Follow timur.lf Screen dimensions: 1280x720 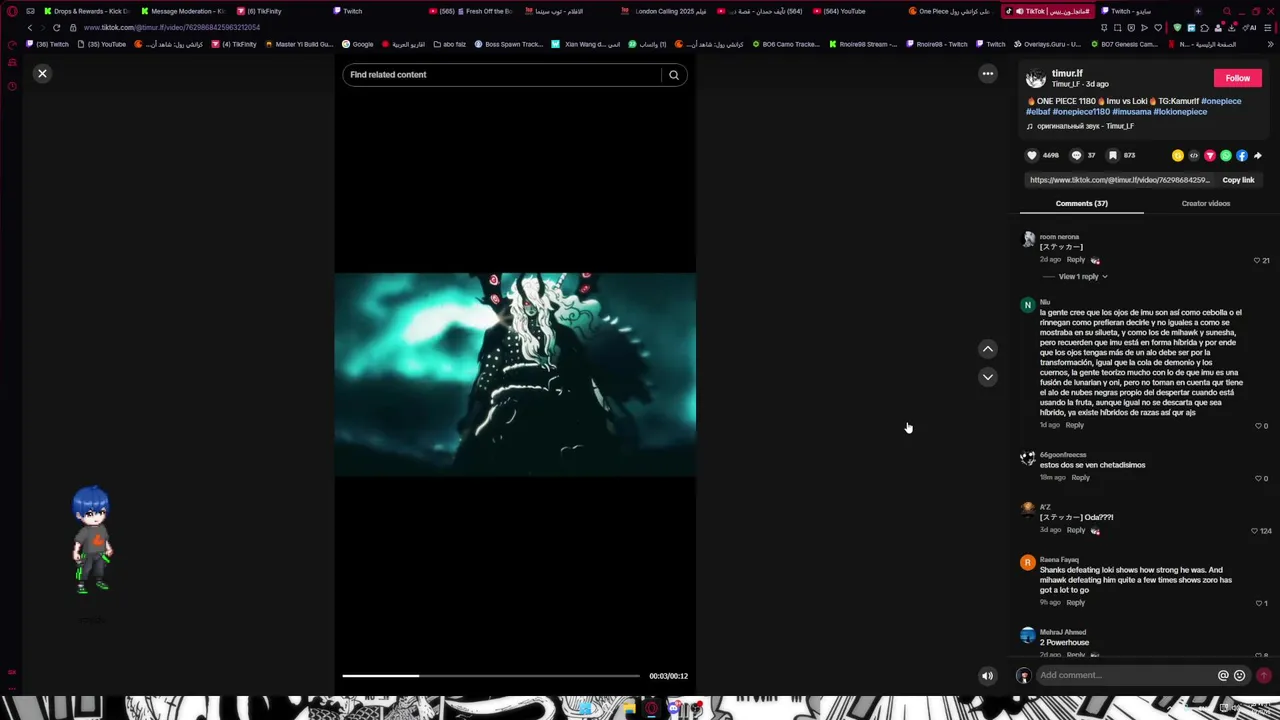[1238, 78]
